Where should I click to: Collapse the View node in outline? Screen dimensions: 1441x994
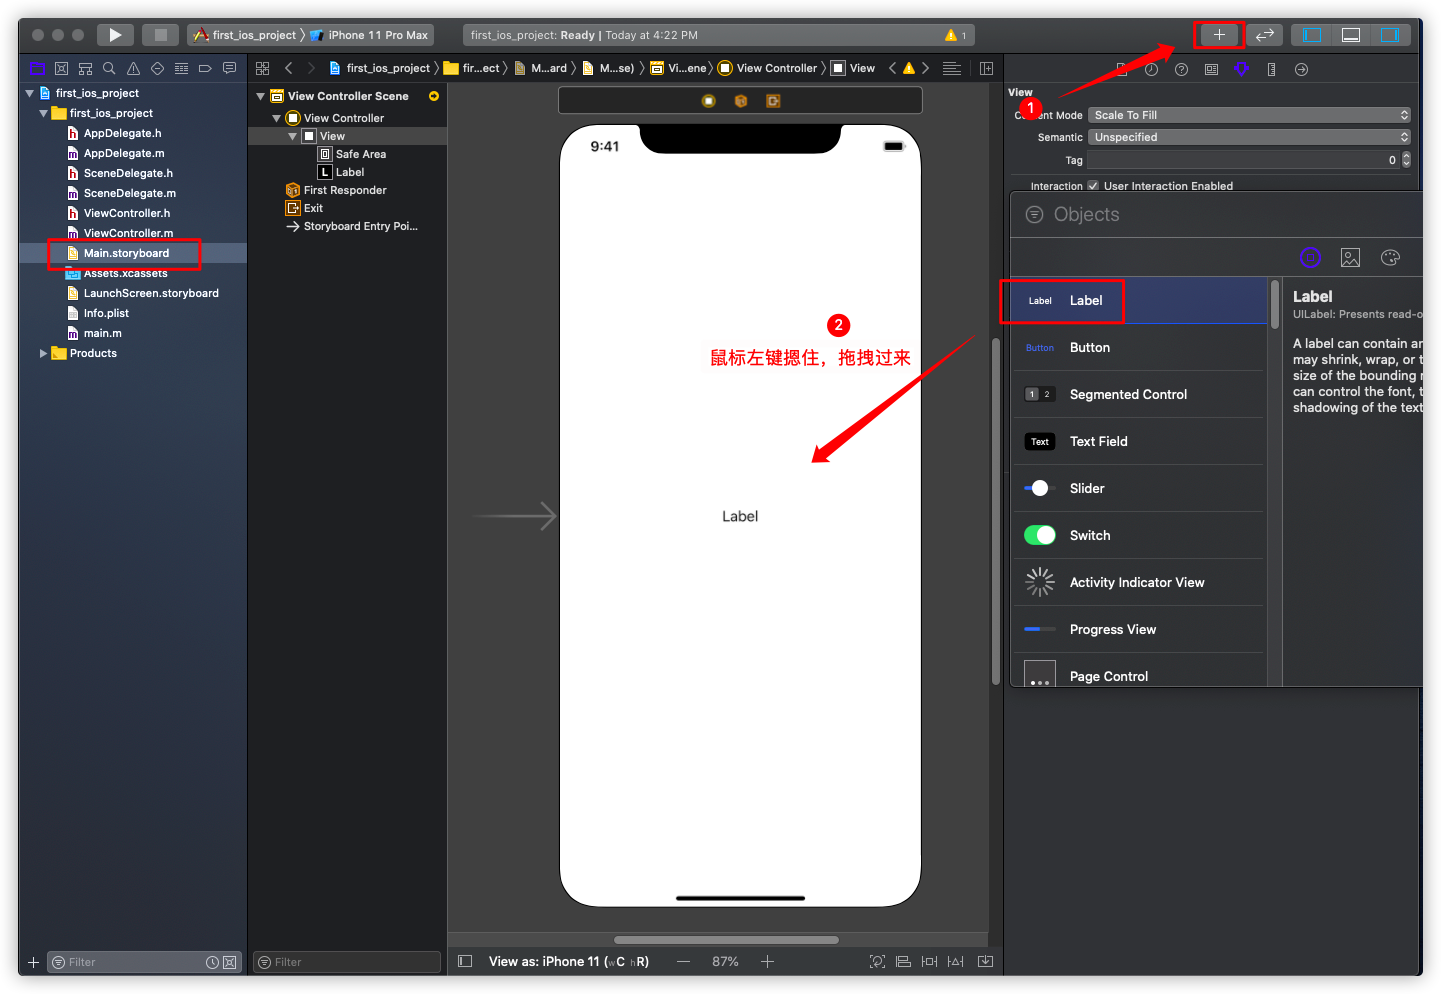[x=293, y=136]
